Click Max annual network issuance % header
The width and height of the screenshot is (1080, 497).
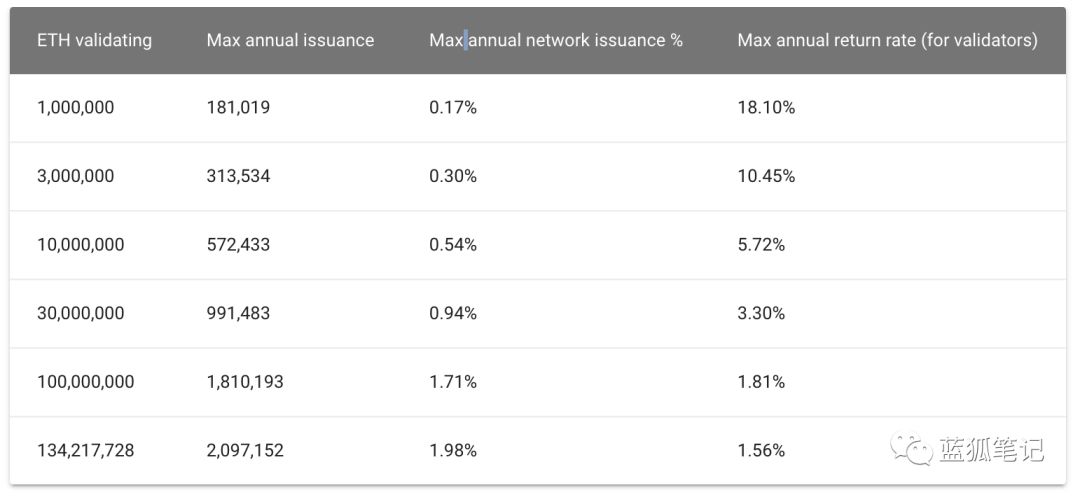pos(556,40)
